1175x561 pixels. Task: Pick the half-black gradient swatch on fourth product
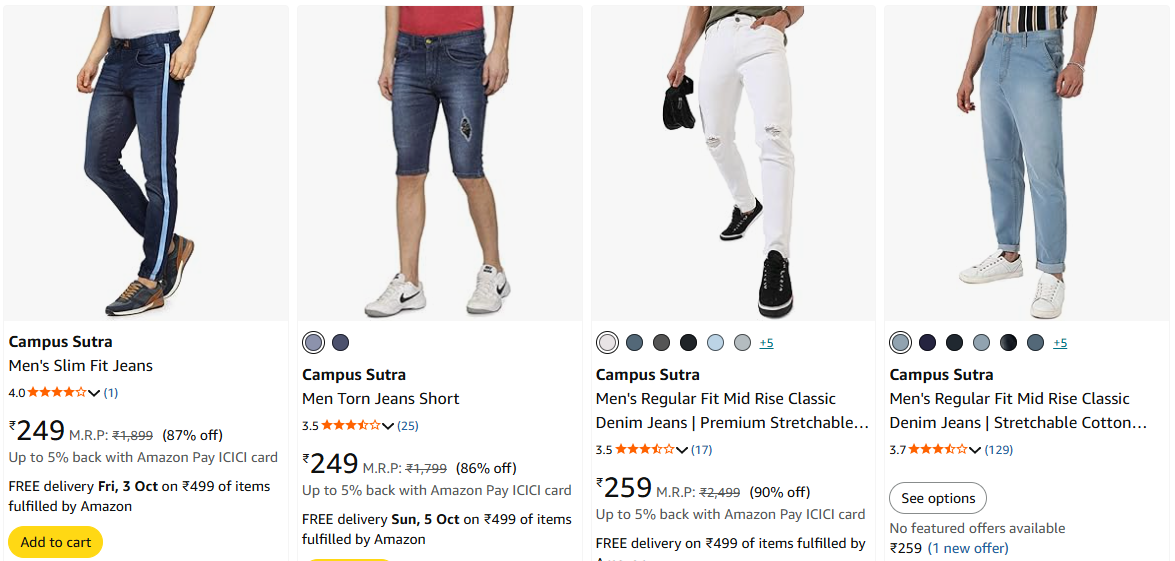1008,343
